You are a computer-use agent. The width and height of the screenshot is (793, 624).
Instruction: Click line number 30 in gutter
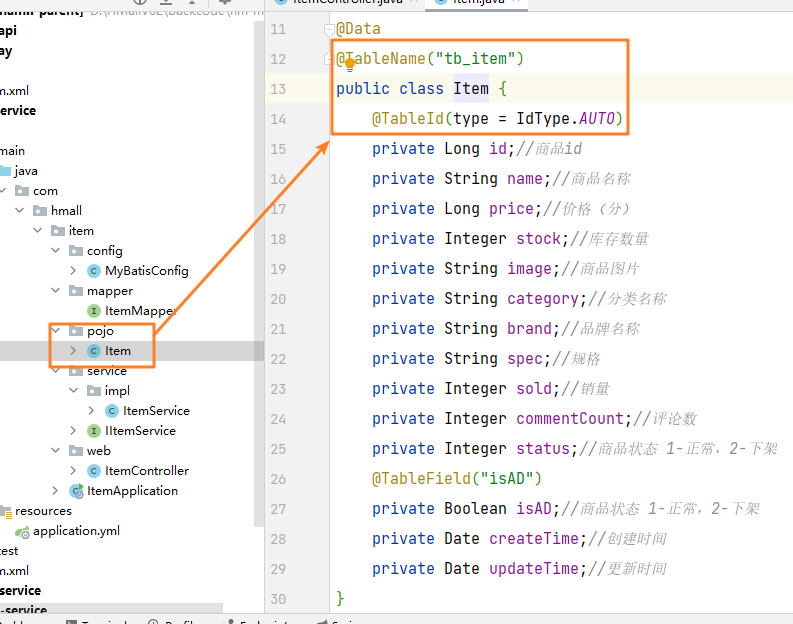(x=278, y=600)
